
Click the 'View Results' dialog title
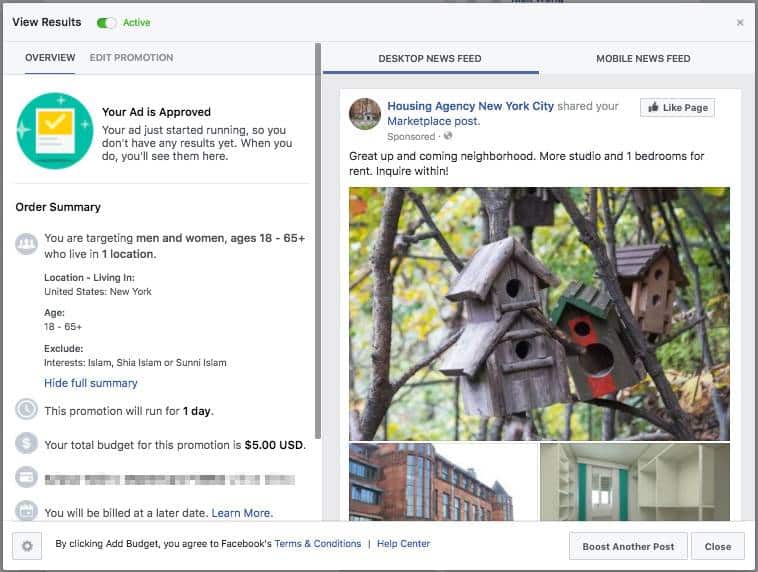(47, 22)
